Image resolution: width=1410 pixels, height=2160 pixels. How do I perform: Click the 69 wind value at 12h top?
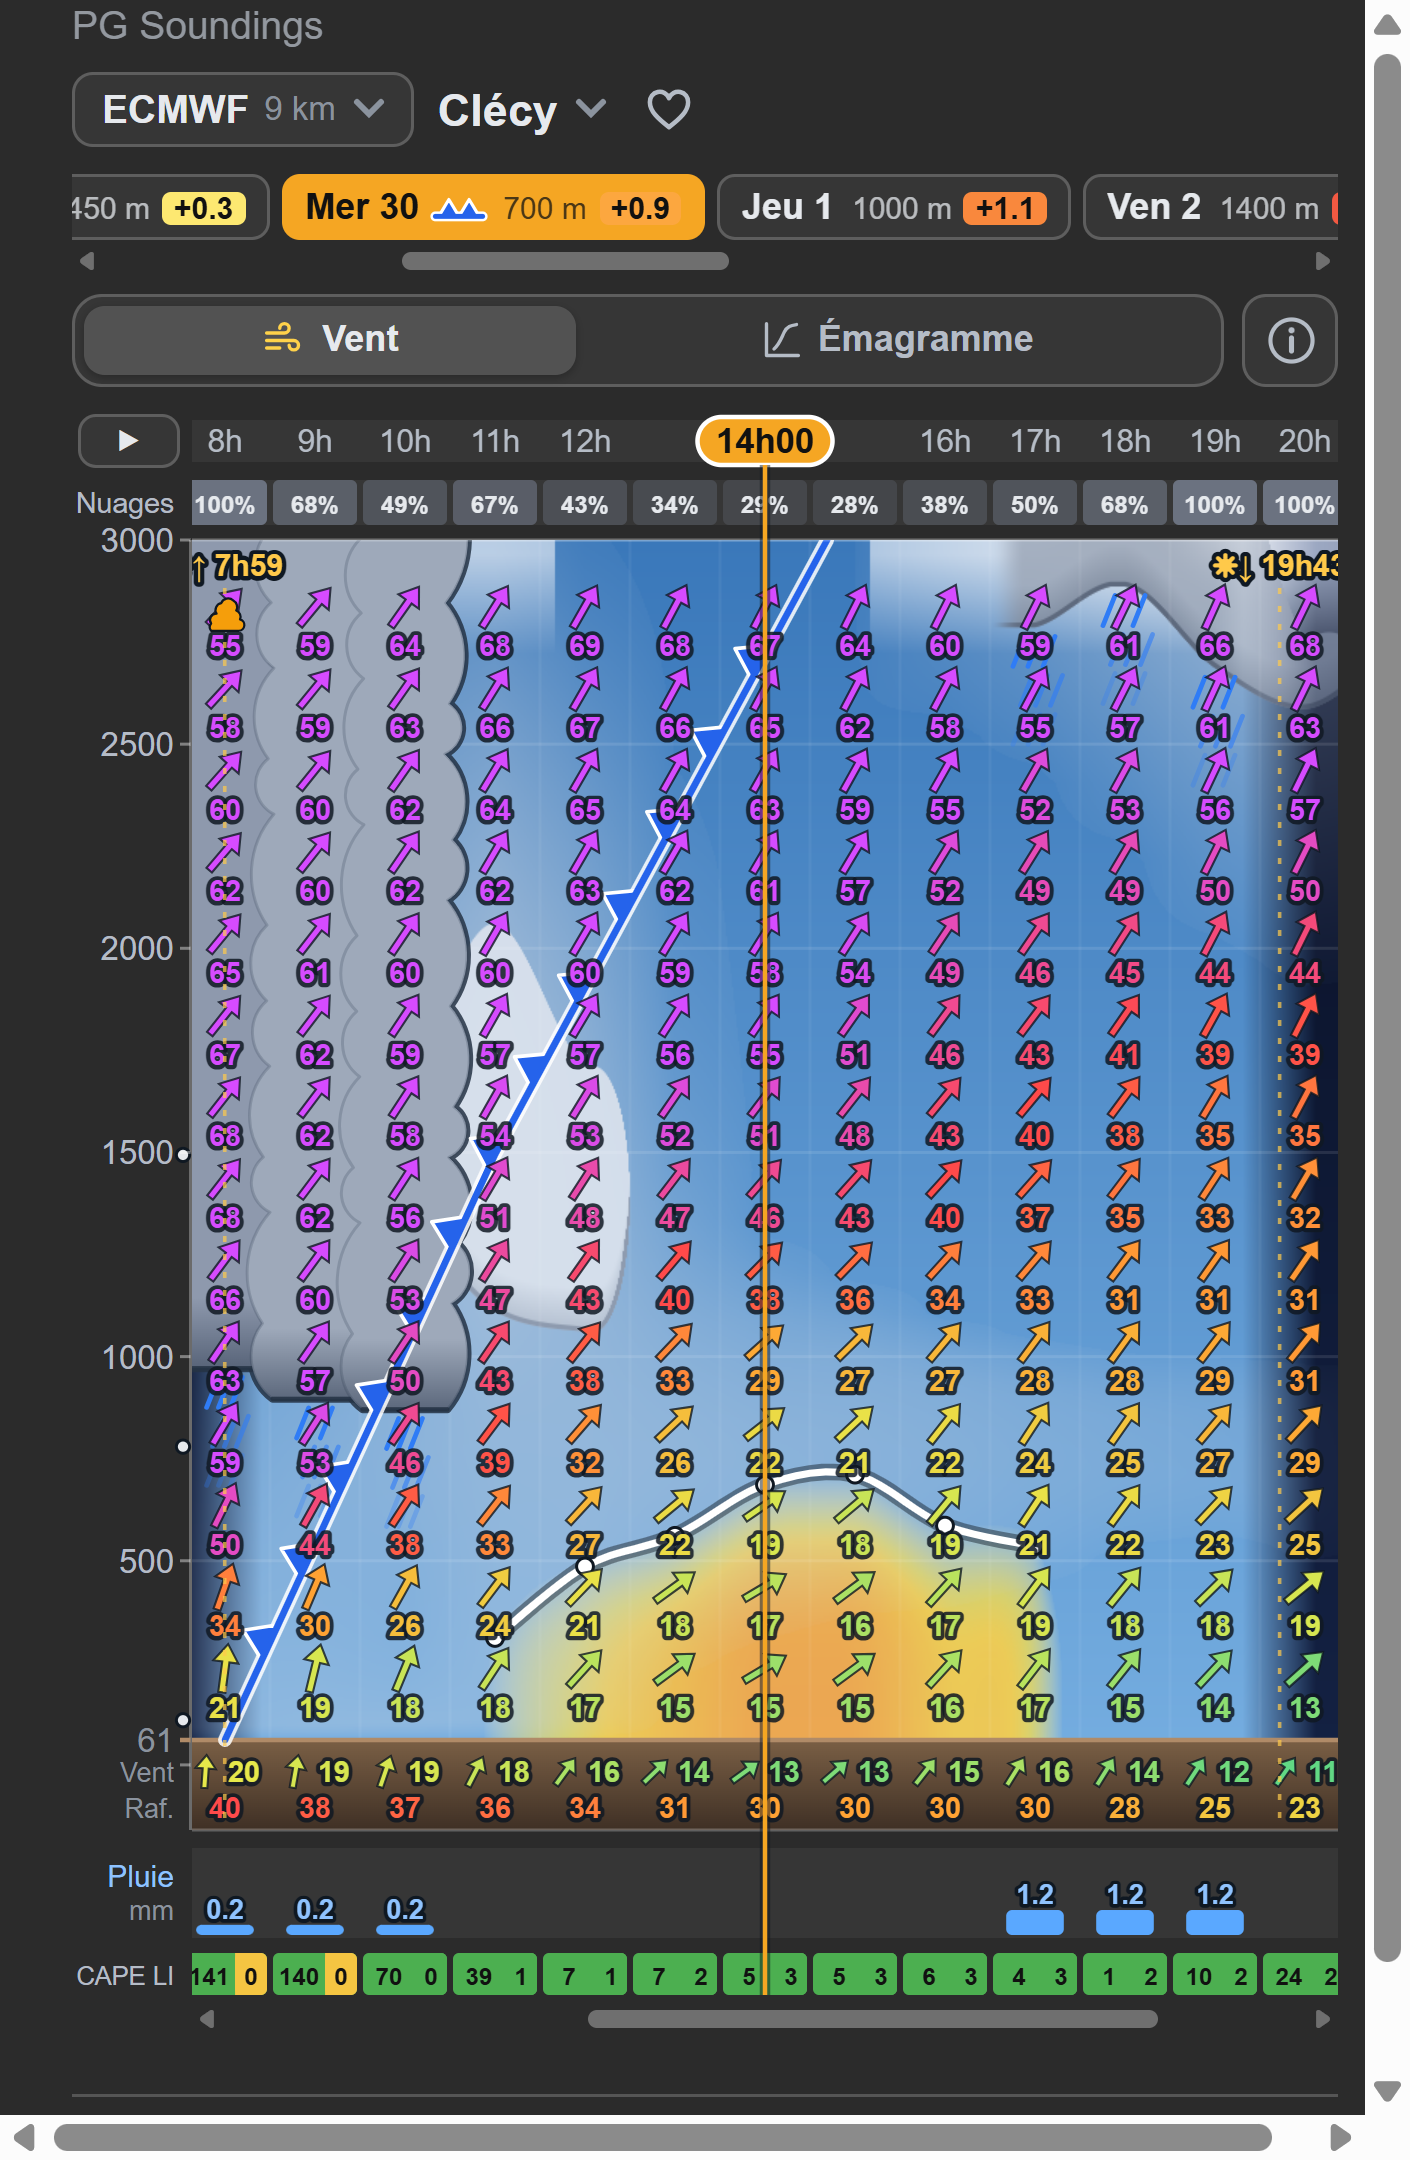pos(585,646)
